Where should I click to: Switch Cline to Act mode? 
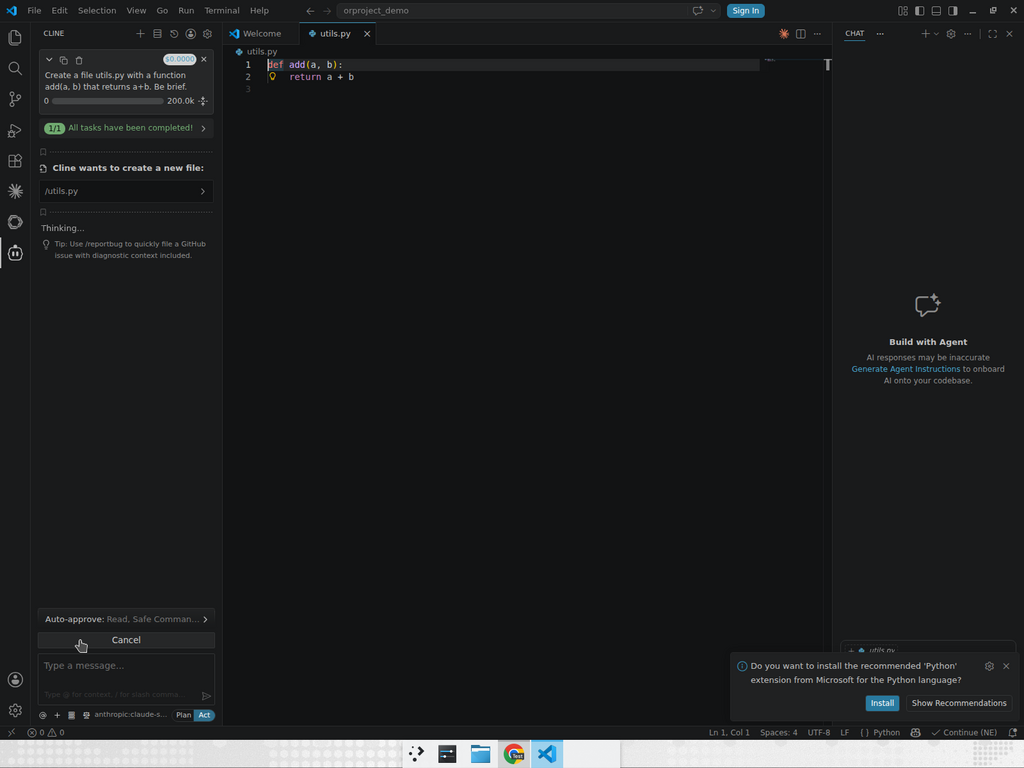pyautogui.click(x=204, y=715)
